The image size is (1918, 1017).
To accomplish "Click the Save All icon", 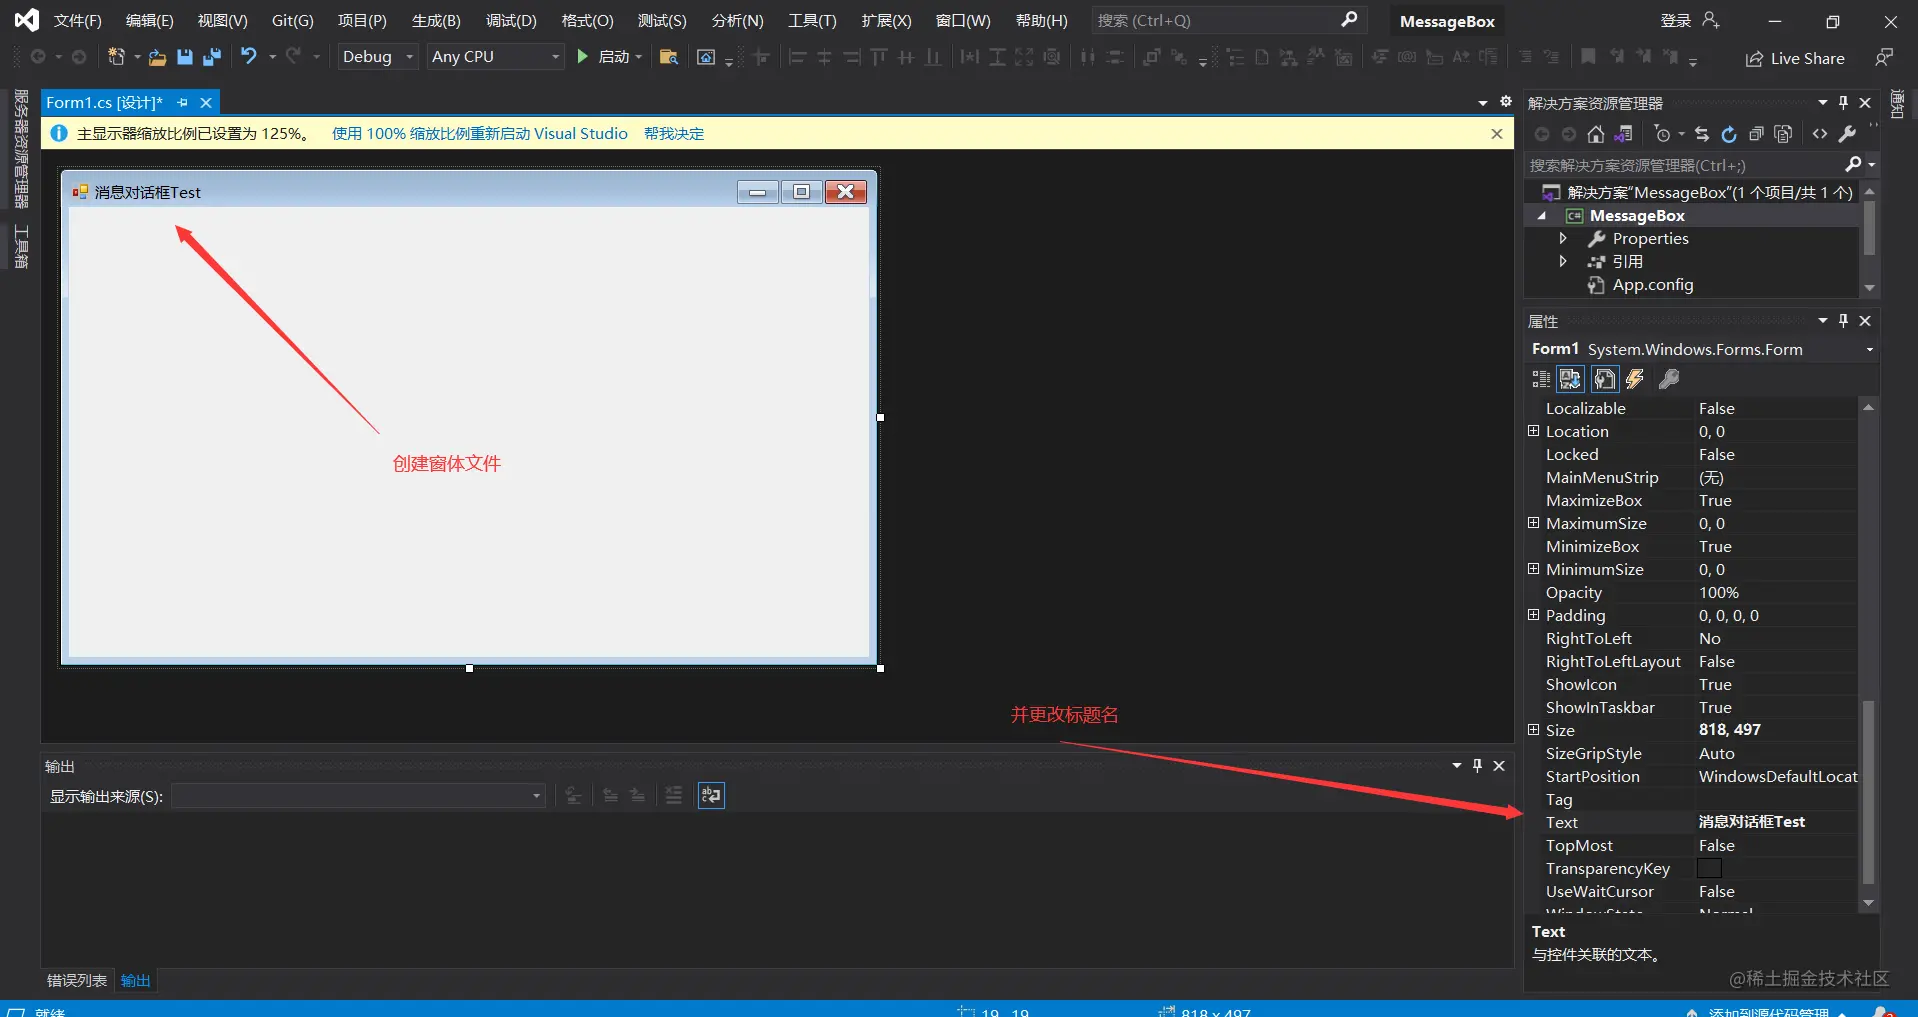I will [211, 57].
